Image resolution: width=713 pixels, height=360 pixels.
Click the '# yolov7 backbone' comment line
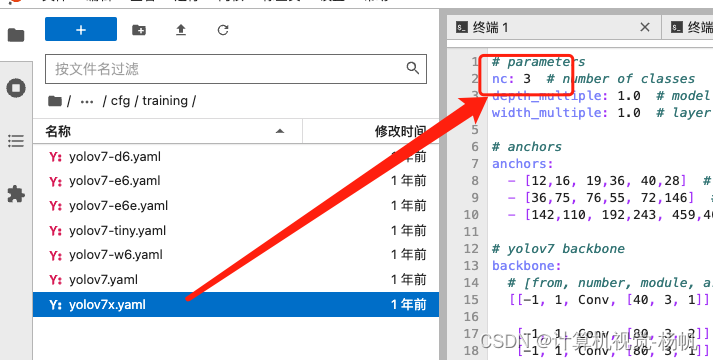(x=558, y=249)
